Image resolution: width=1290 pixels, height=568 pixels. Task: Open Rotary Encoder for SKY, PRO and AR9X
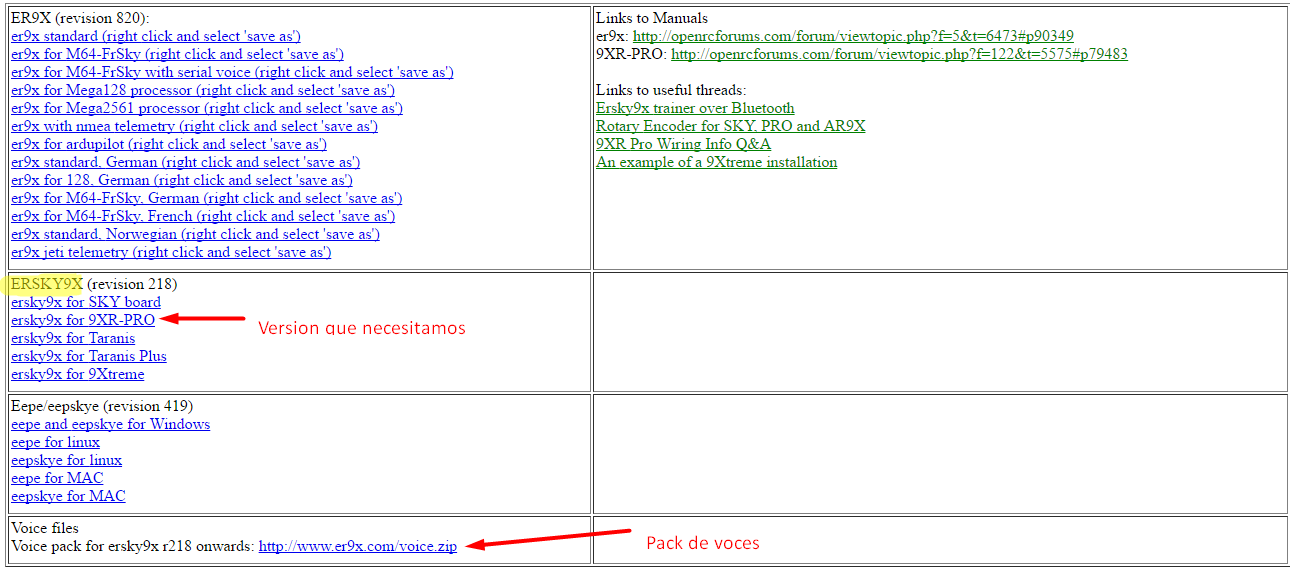coord(731,126)
